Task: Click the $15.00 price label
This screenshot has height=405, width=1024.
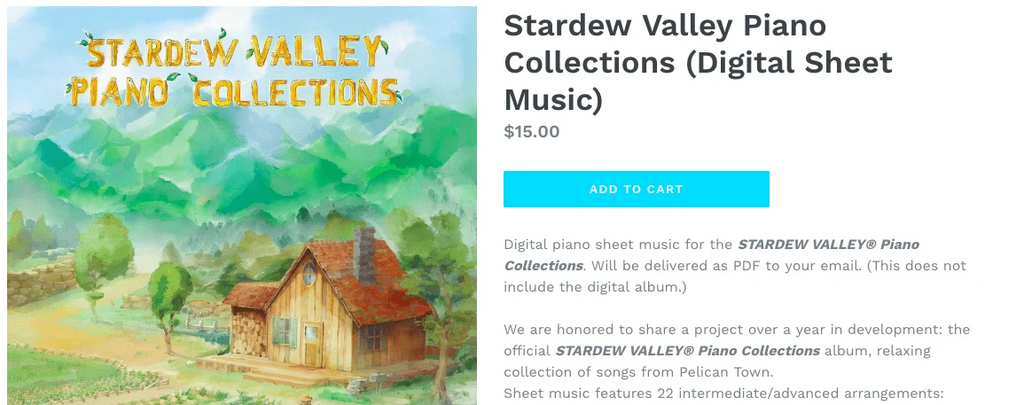Action: pos(531,131)
